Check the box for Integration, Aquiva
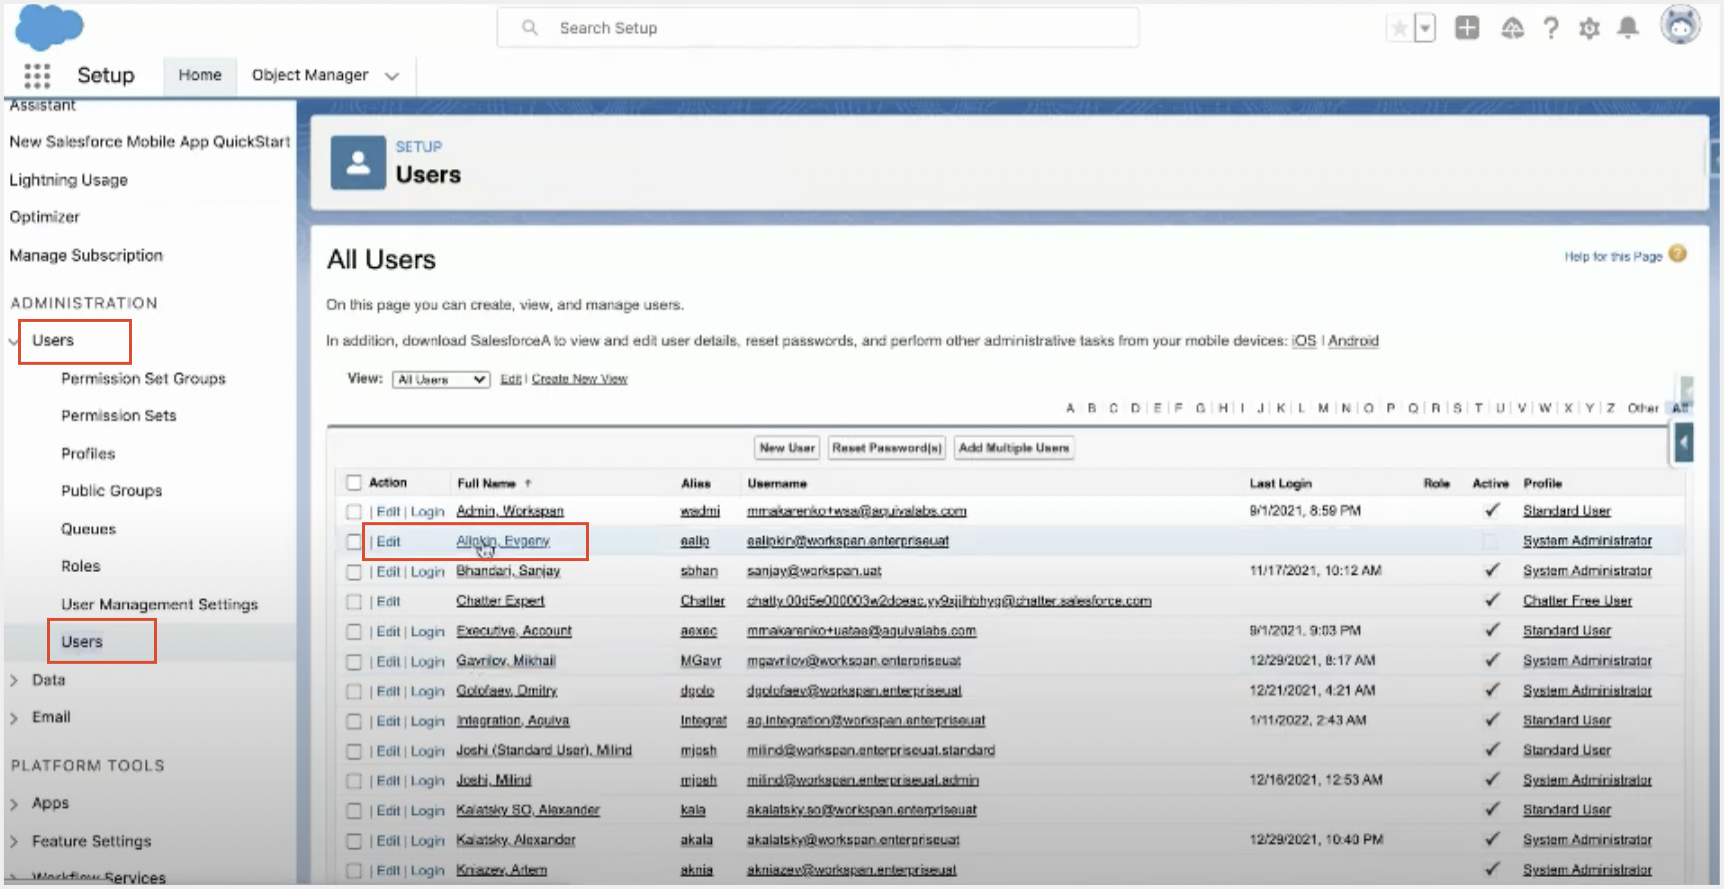The image size is (1724, 889). click(x=354, y=721)
